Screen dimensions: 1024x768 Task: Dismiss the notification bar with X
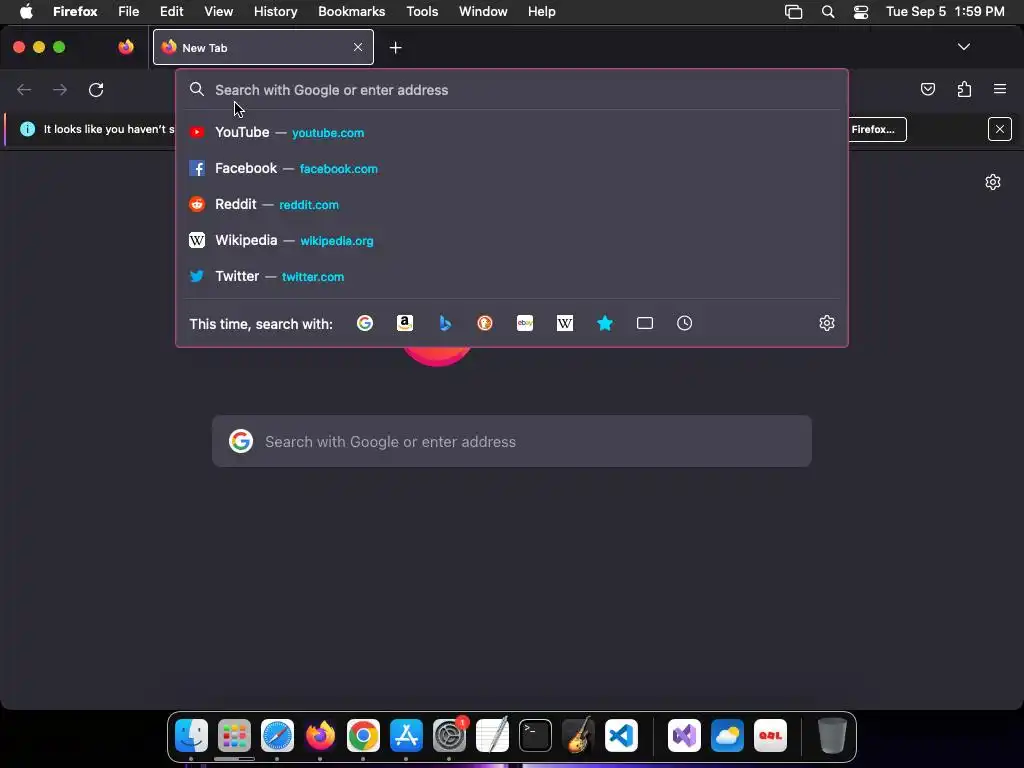999,129
